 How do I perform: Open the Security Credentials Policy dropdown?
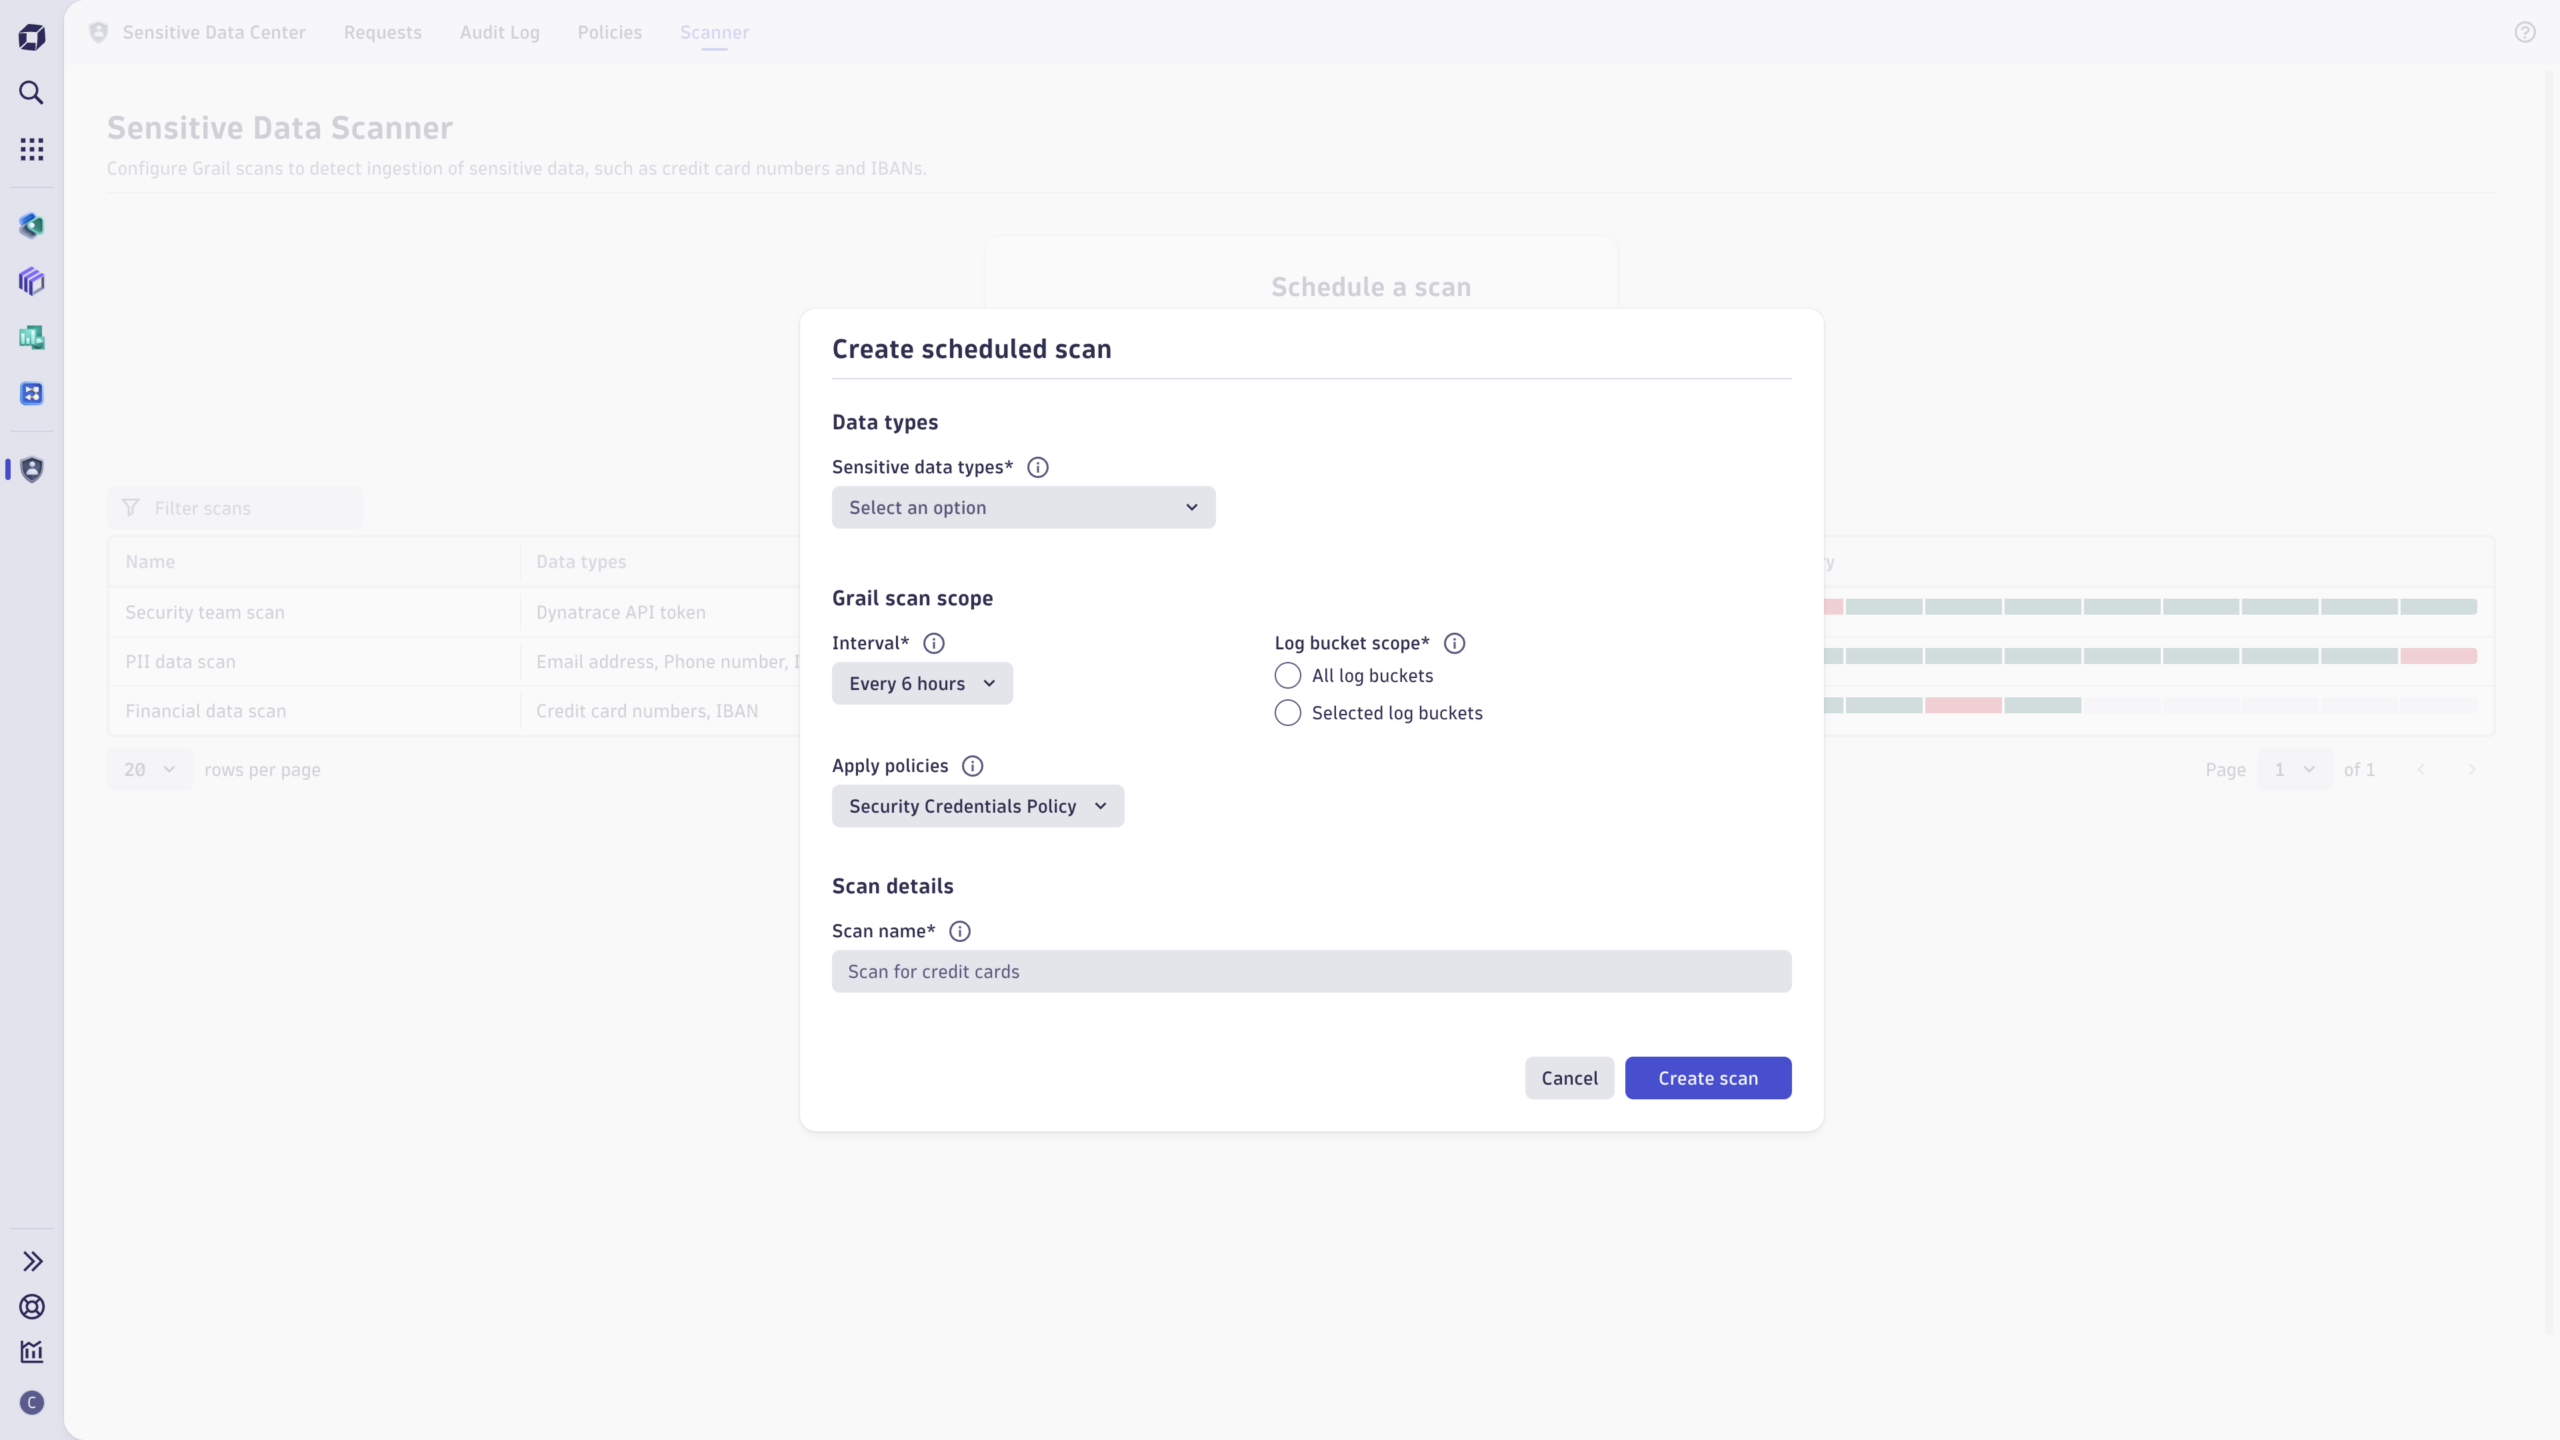point(977,806)
